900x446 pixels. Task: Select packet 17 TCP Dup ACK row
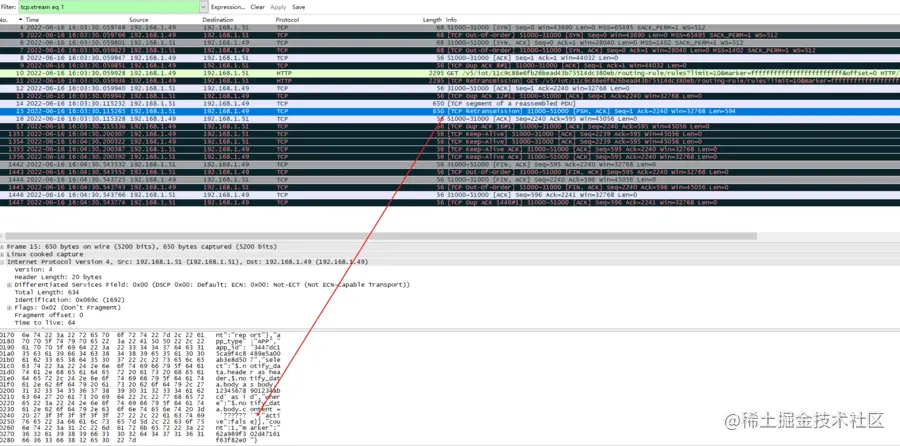pyautogui.click(x=450, y=126)
